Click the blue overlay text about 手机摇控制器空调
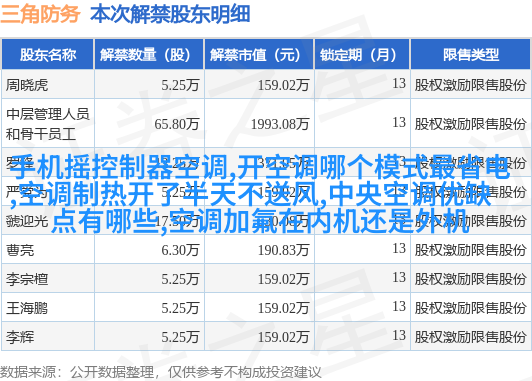 click(x=261, y=194)
